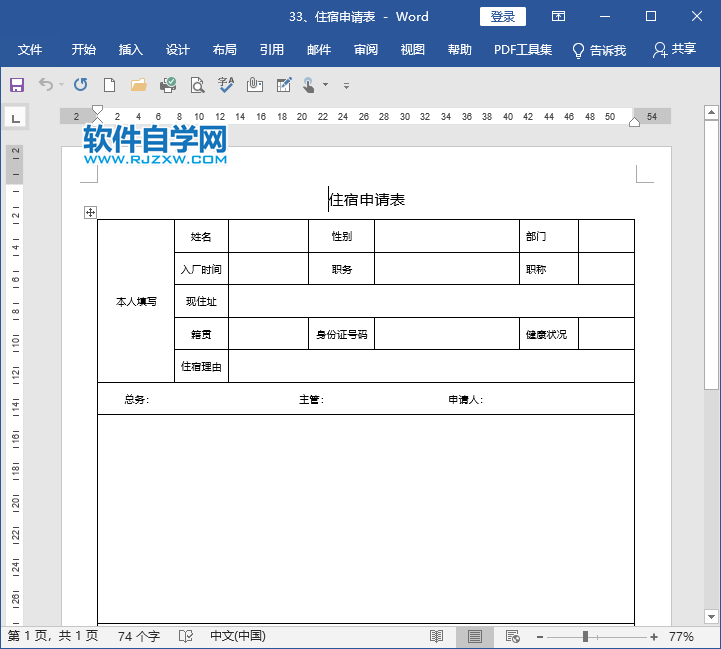Switch to the 视图 tab
Viewport: 721px width, 649px height.
click(x=412, y=49)
